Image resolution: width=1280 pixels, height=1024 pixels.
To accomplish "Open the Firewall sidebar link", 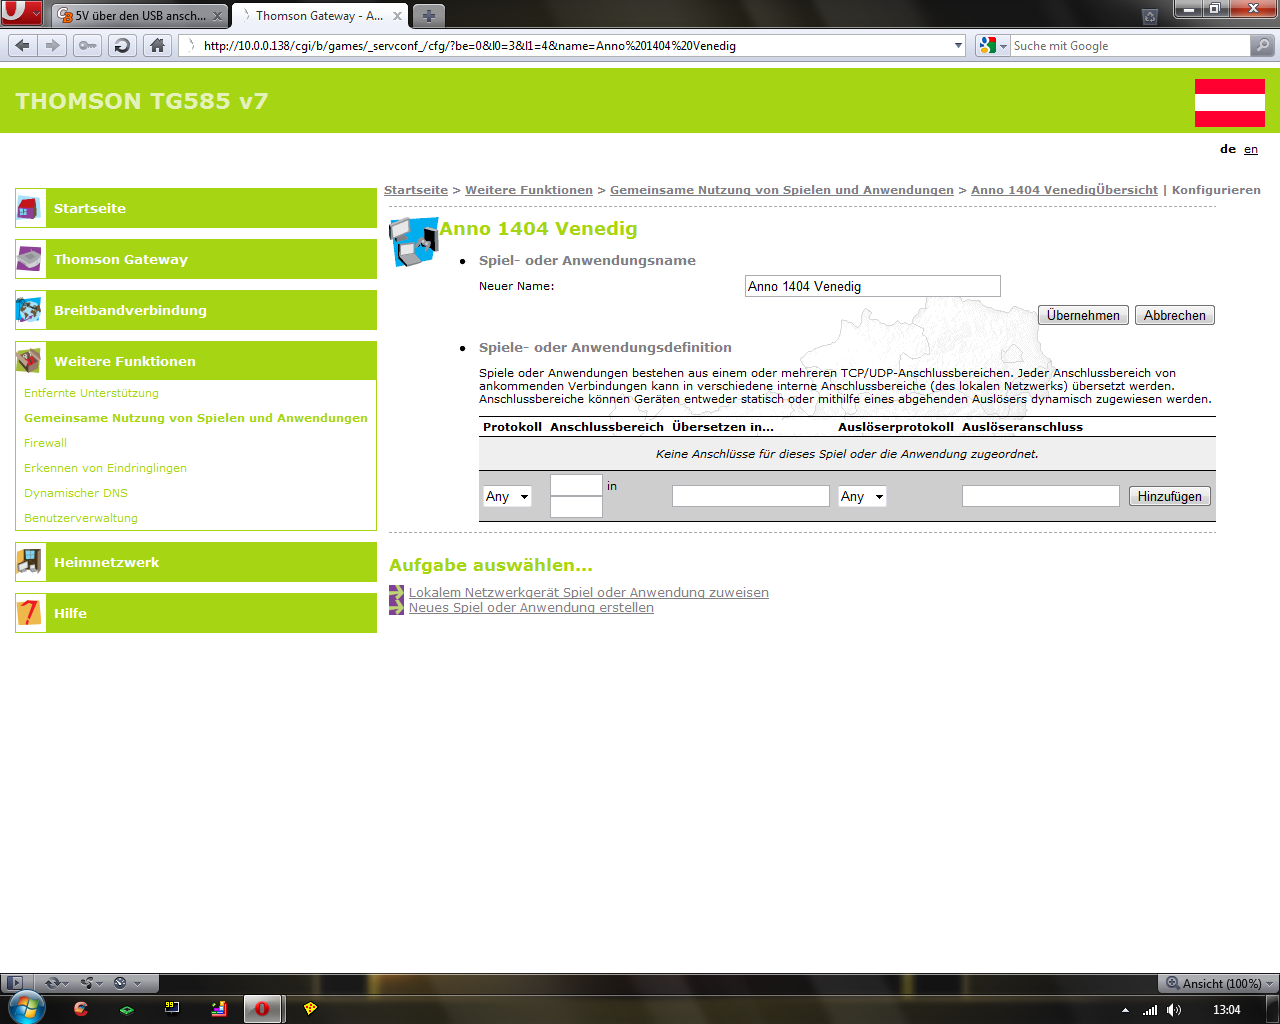I will tap(45, 443).
